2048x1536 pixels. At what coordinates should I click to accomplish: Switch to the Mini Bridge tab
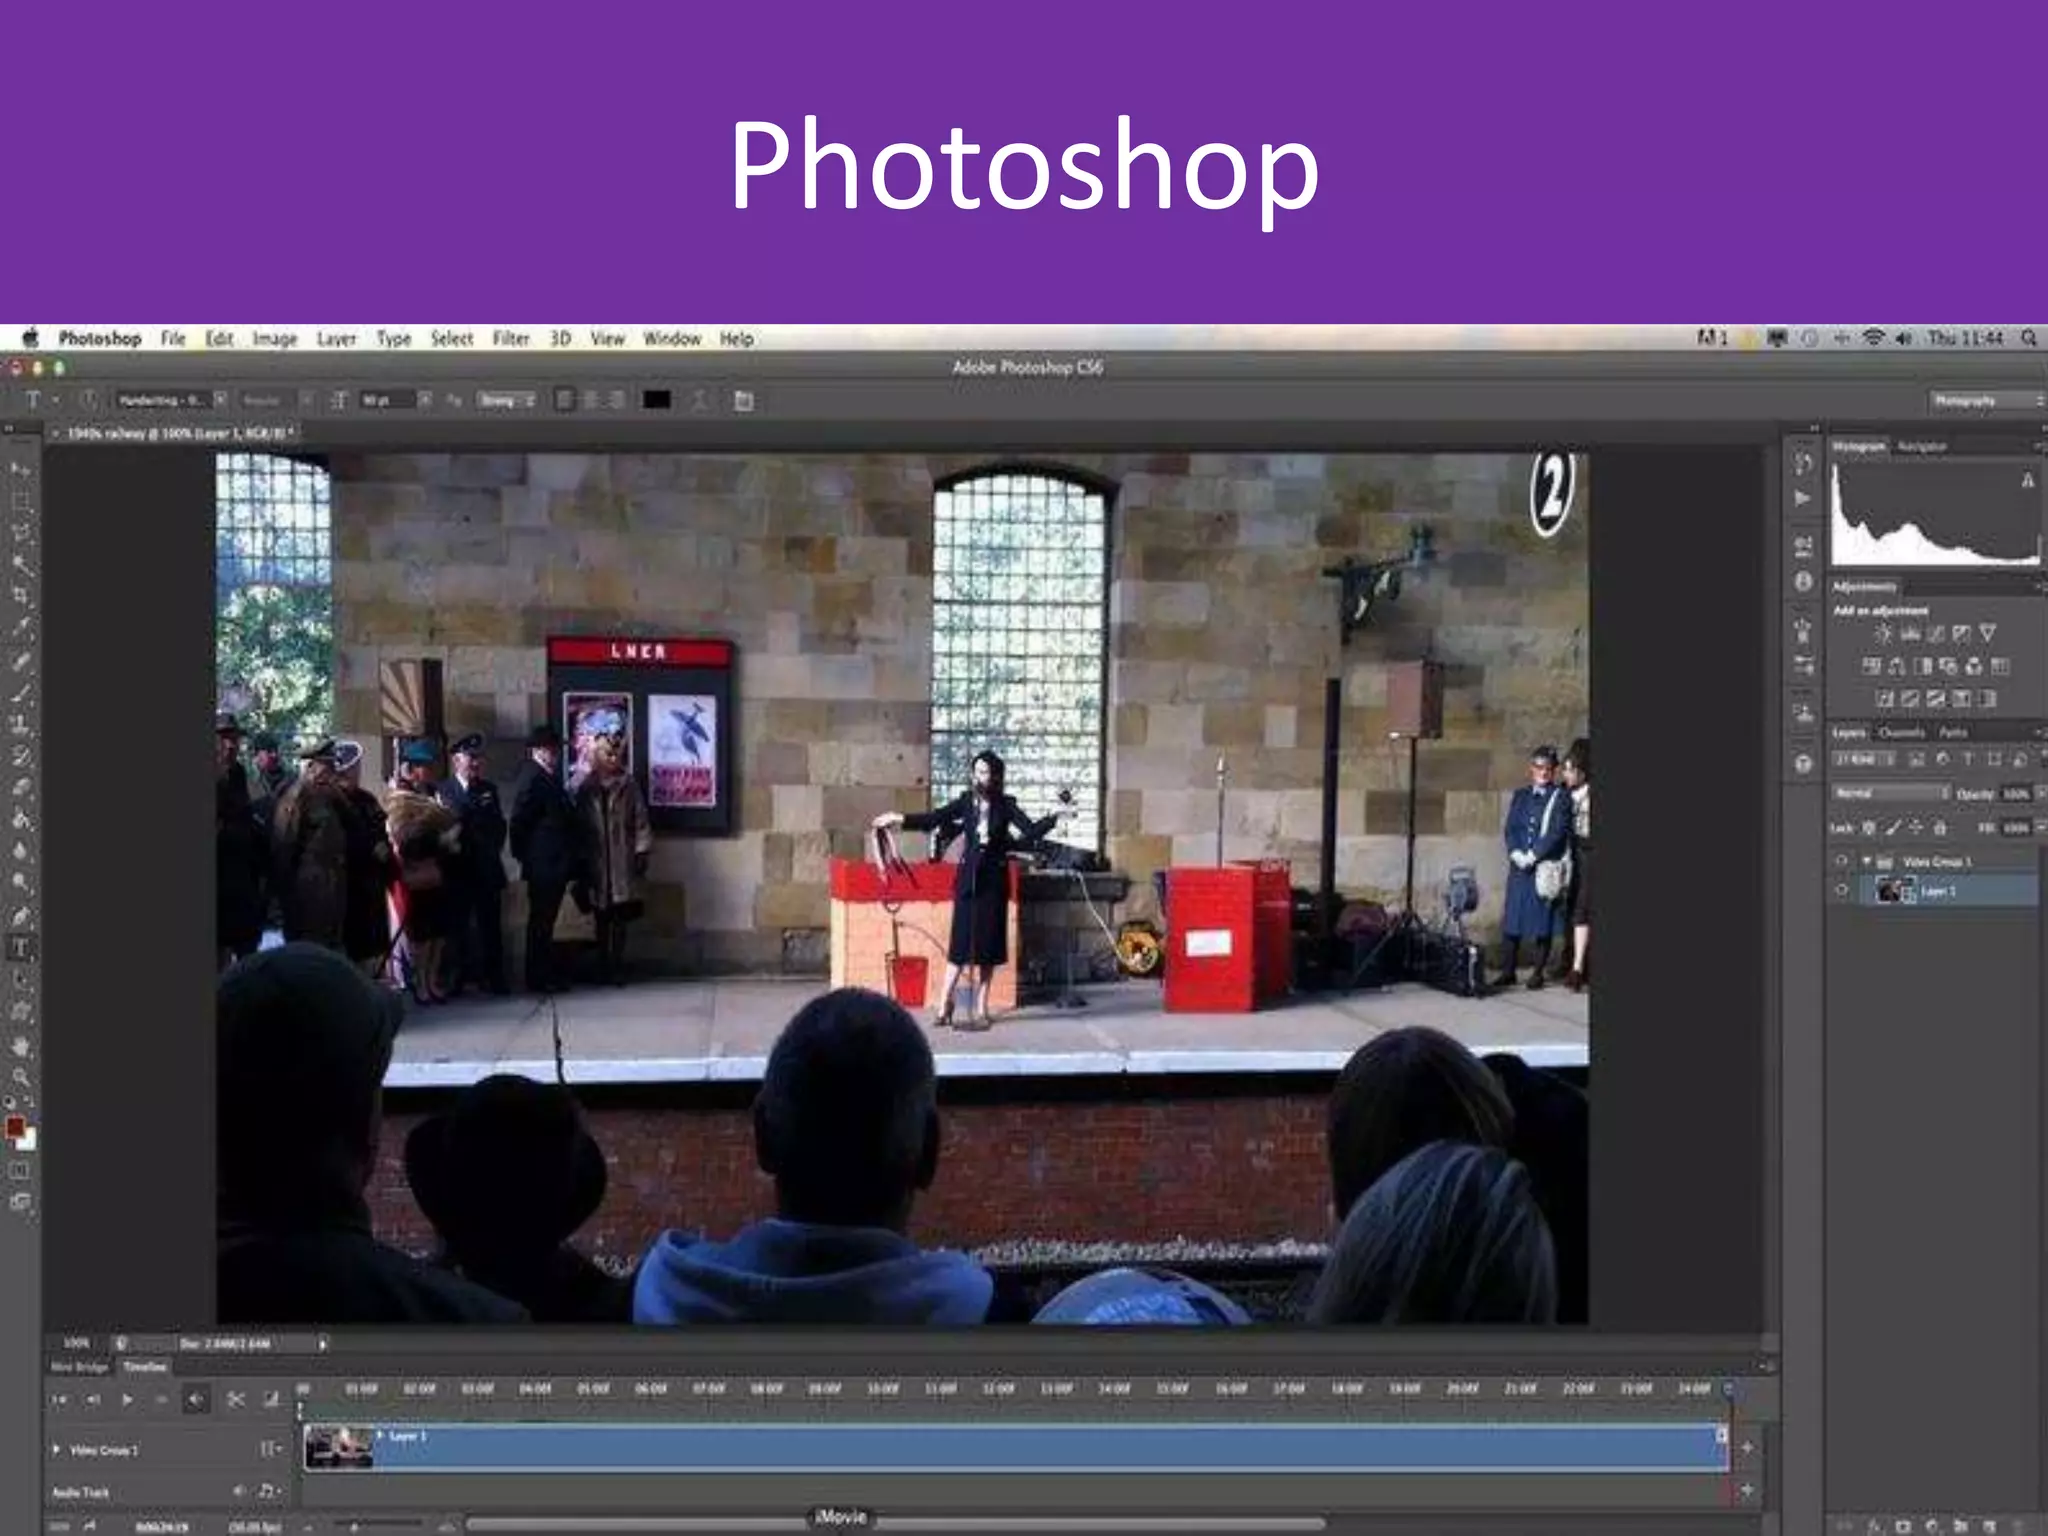point(79,1367)
